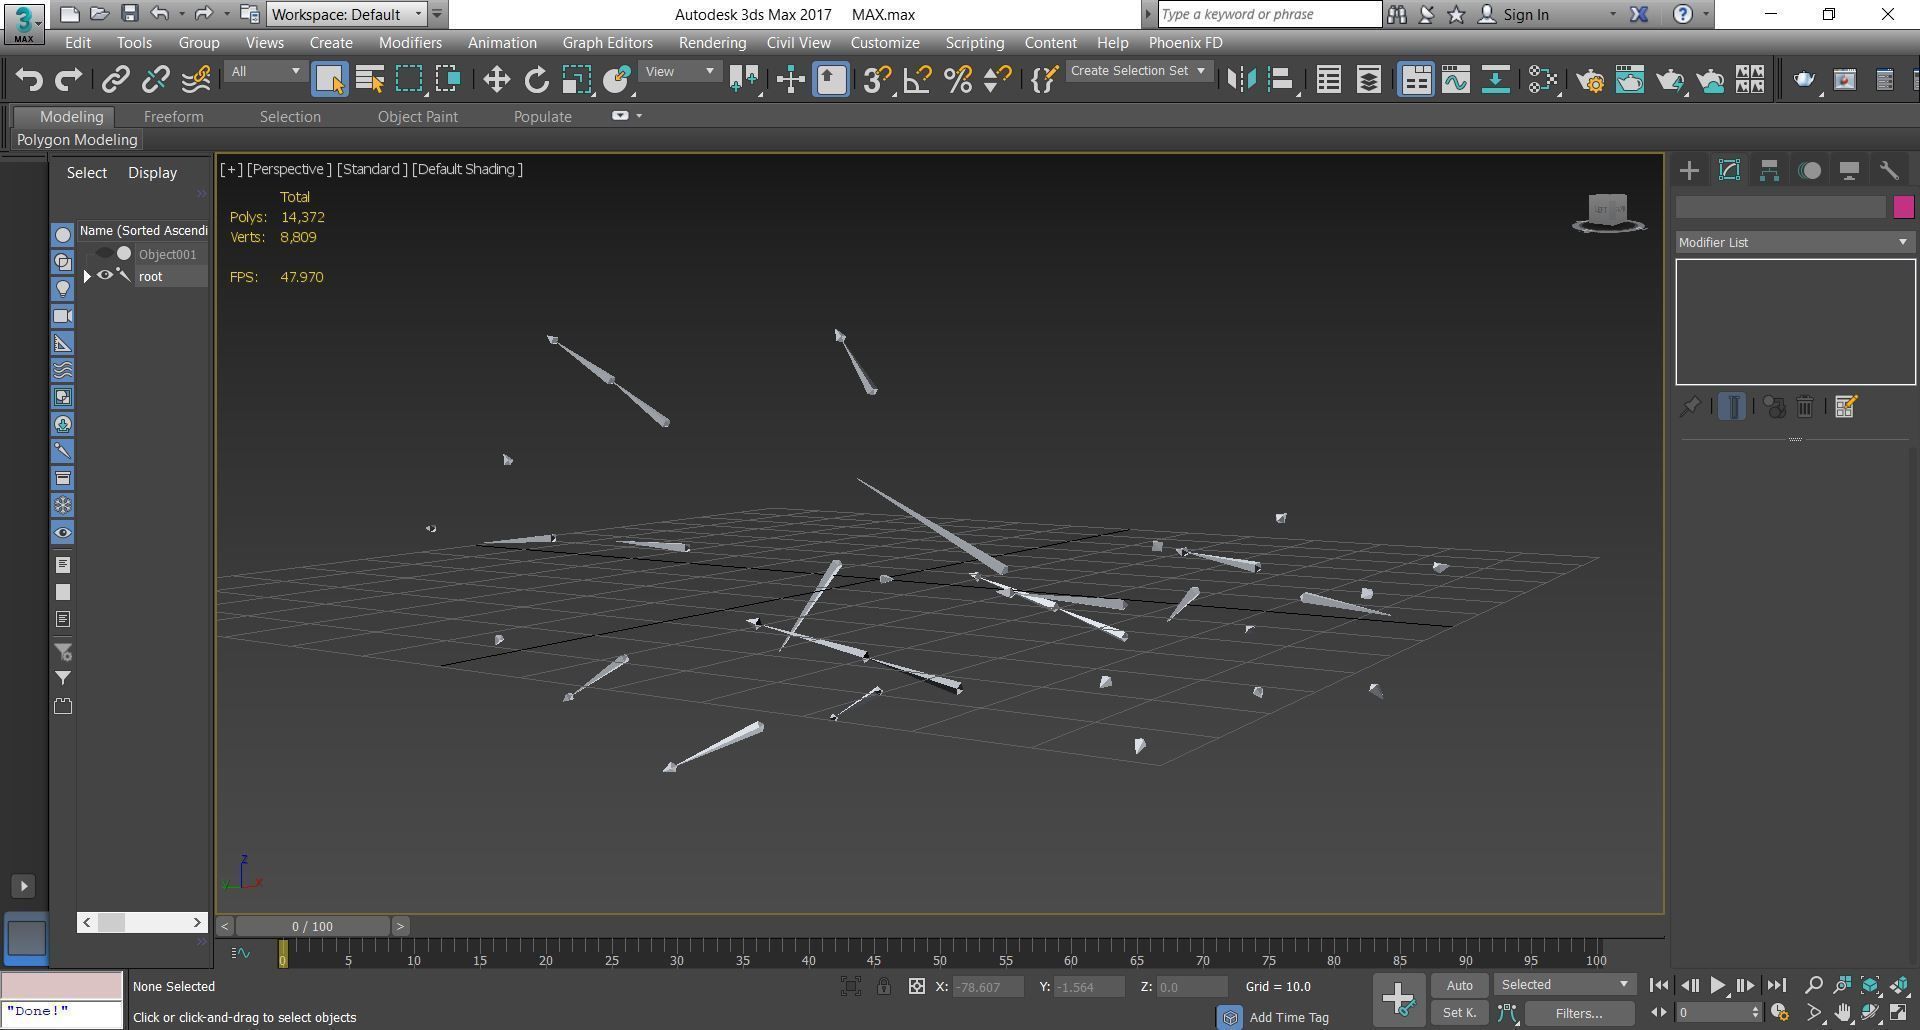Open Select by Name dialog
The image size is (1920, 1030).
(x=370, y=79)
